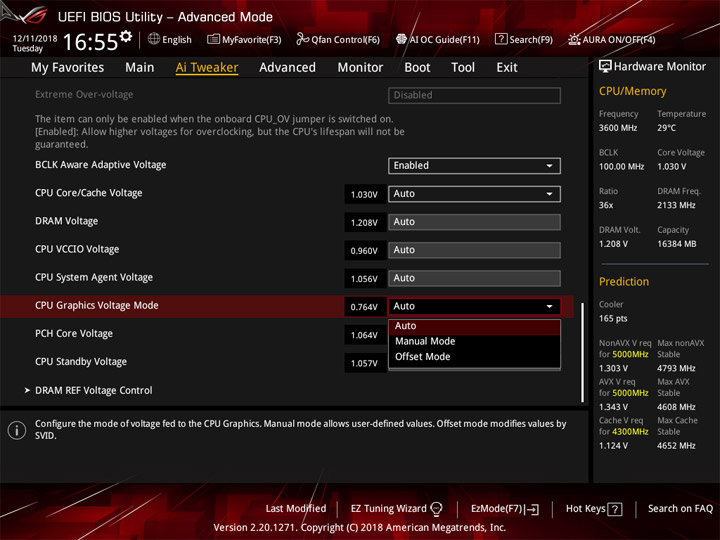This screenshot has width=720, height=540.
Task: Click the 2133 MHz DRAM Freq. value
Action: [676, 205]
